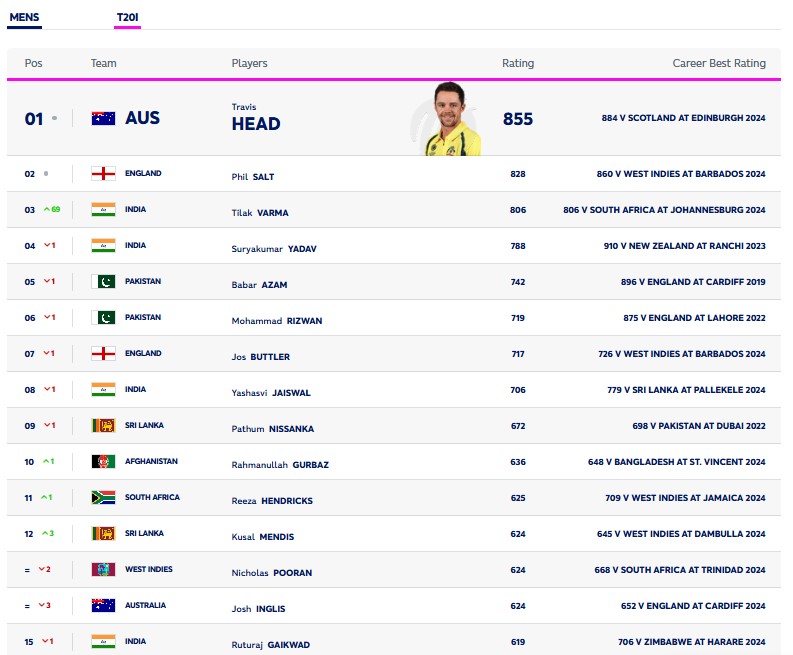The image size is (793, 655).
Task: Click South Africa flag in Hendricks row
Action: [x=103, y=498]
